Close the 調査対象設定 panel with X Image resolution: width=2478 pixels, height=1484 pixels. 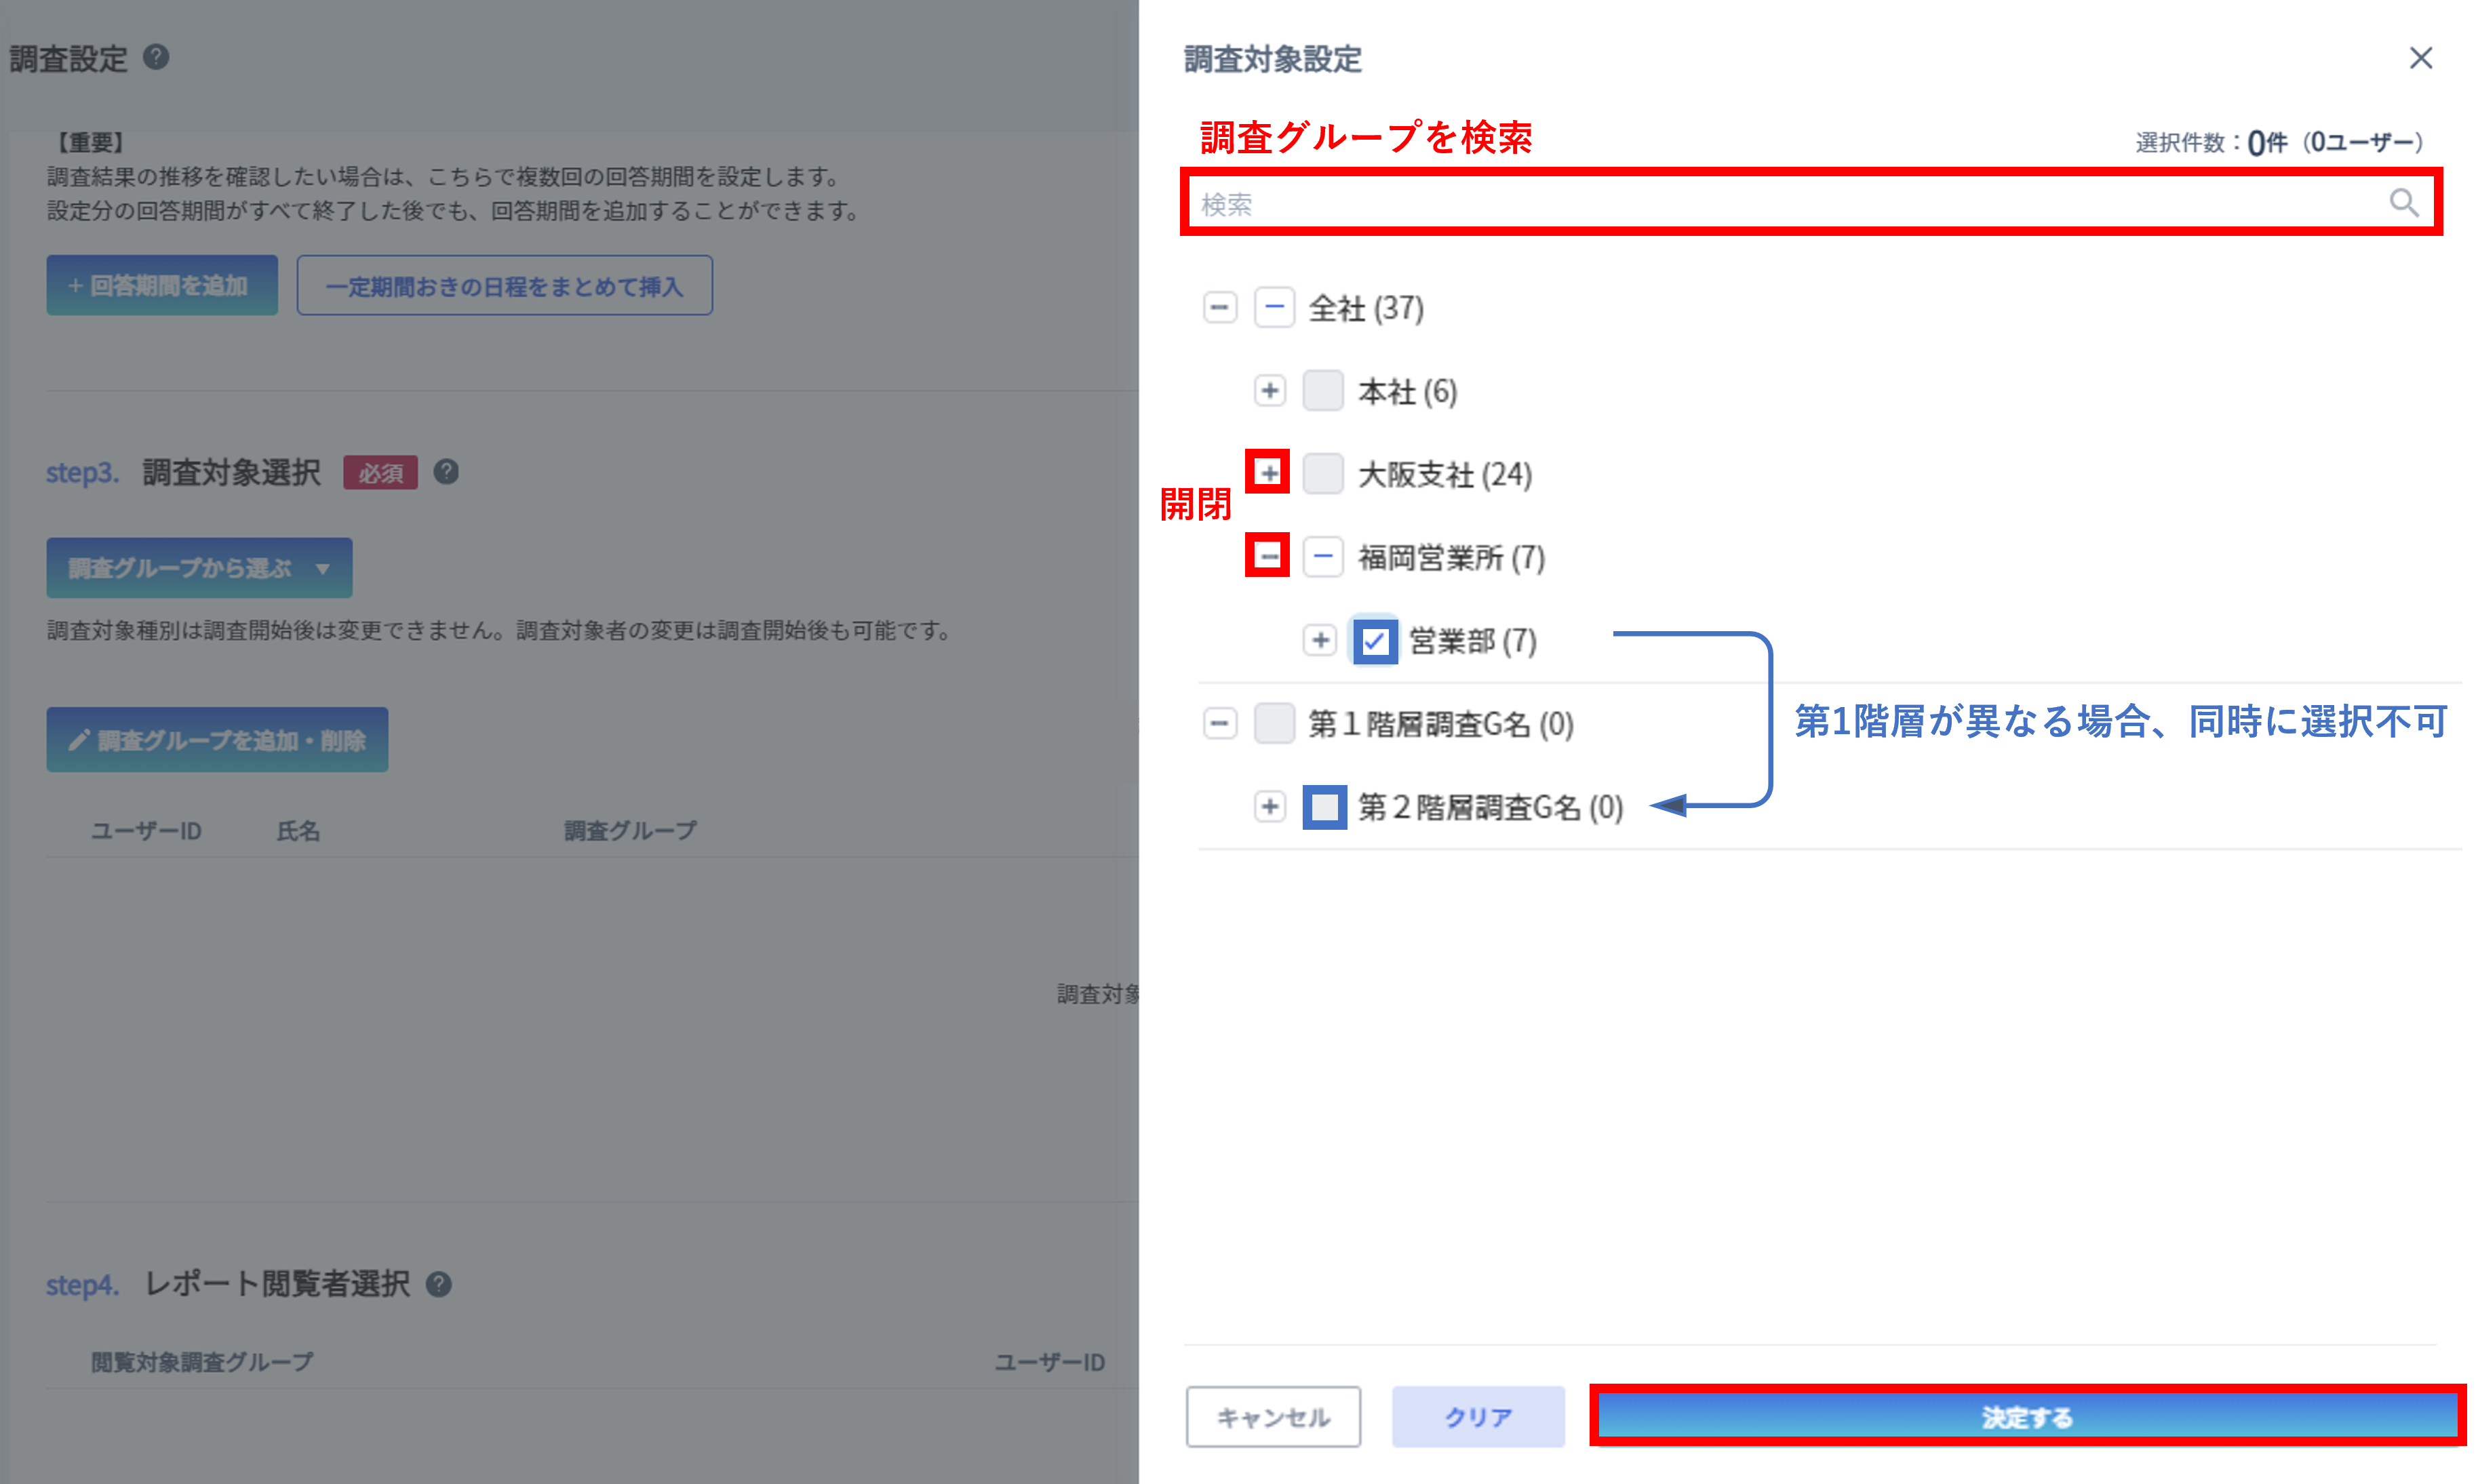[x=2420, y=58]
